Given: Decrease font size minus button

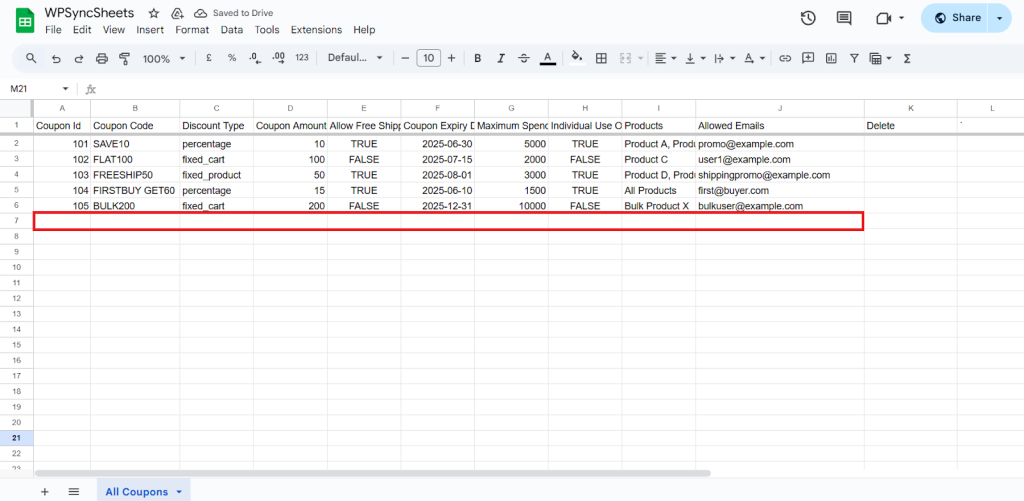Looking at the screenshot, I should (x=405, y=58).
